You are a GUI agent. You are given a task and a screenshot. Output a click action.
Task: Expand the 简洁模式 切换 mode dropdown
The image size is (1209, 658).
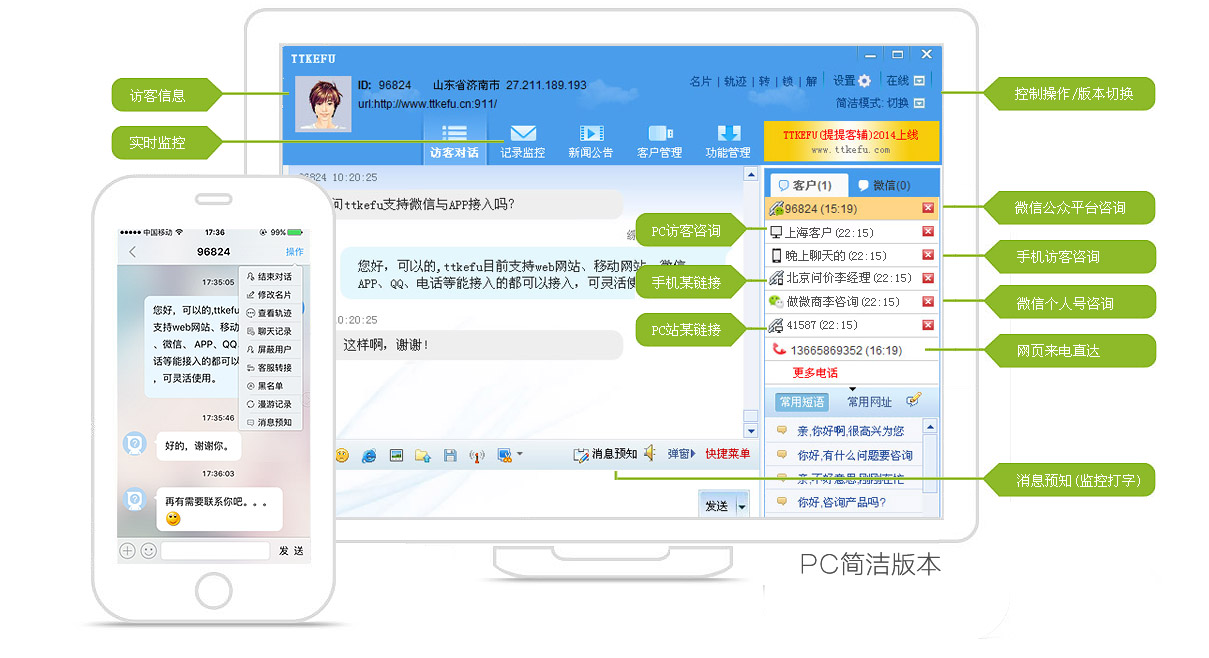[919, 103]
